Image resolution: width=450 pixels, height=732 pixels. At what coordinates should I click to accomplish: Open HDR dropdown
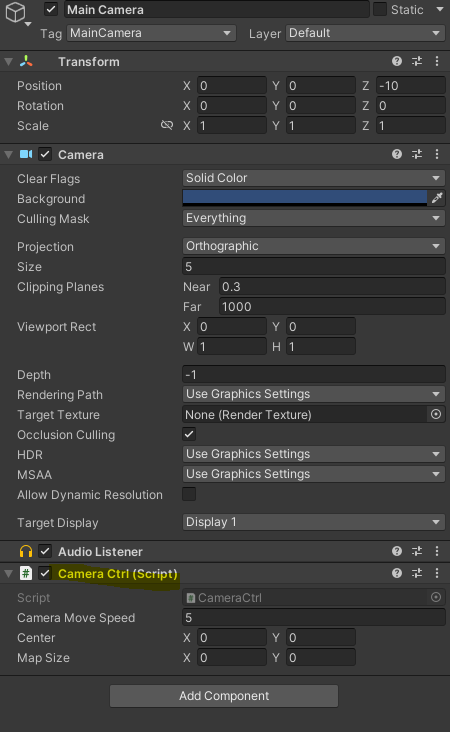click(313, 454)
